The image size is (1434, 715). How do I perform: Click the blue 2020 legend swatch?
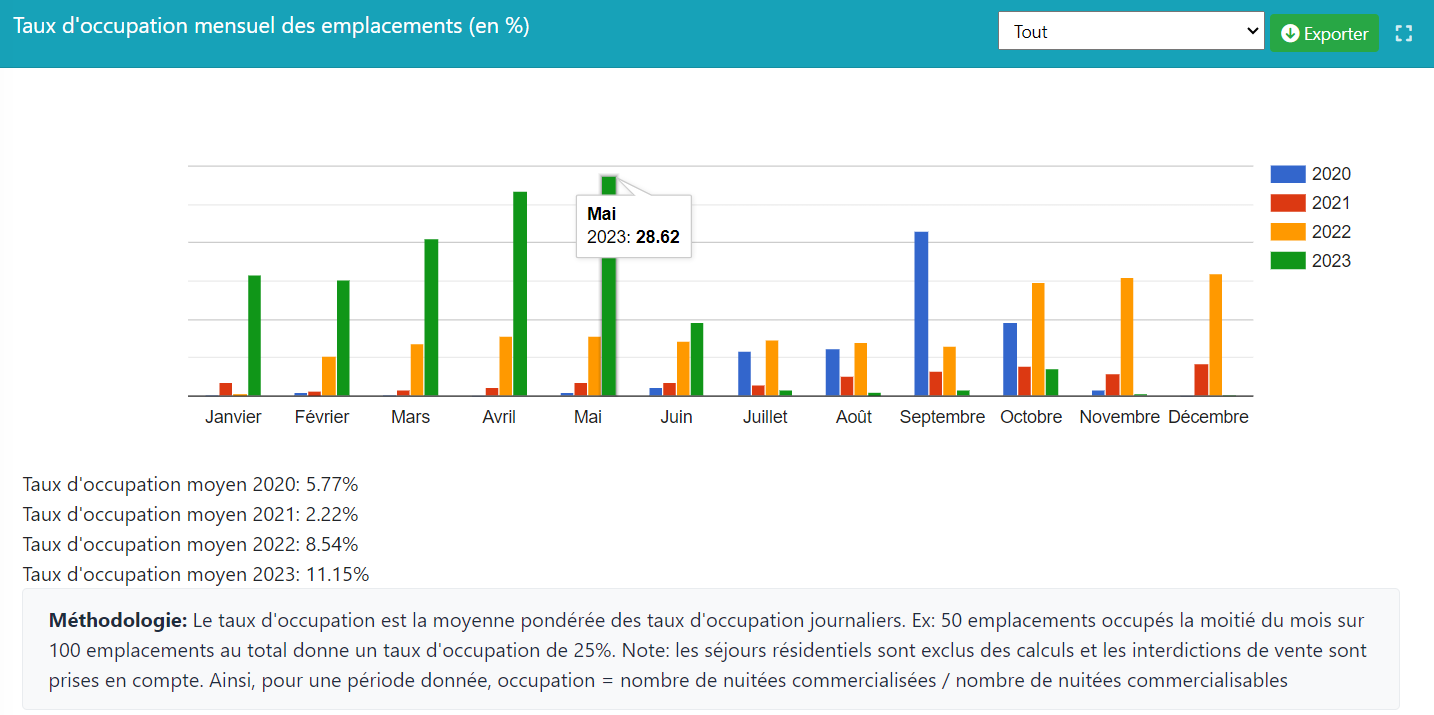tap(1287, 174)
